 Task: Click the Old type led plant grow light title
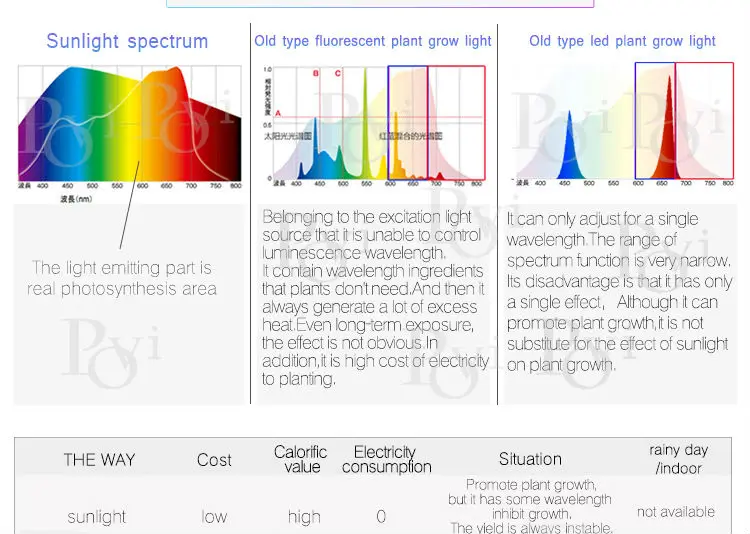click(622, 41)
